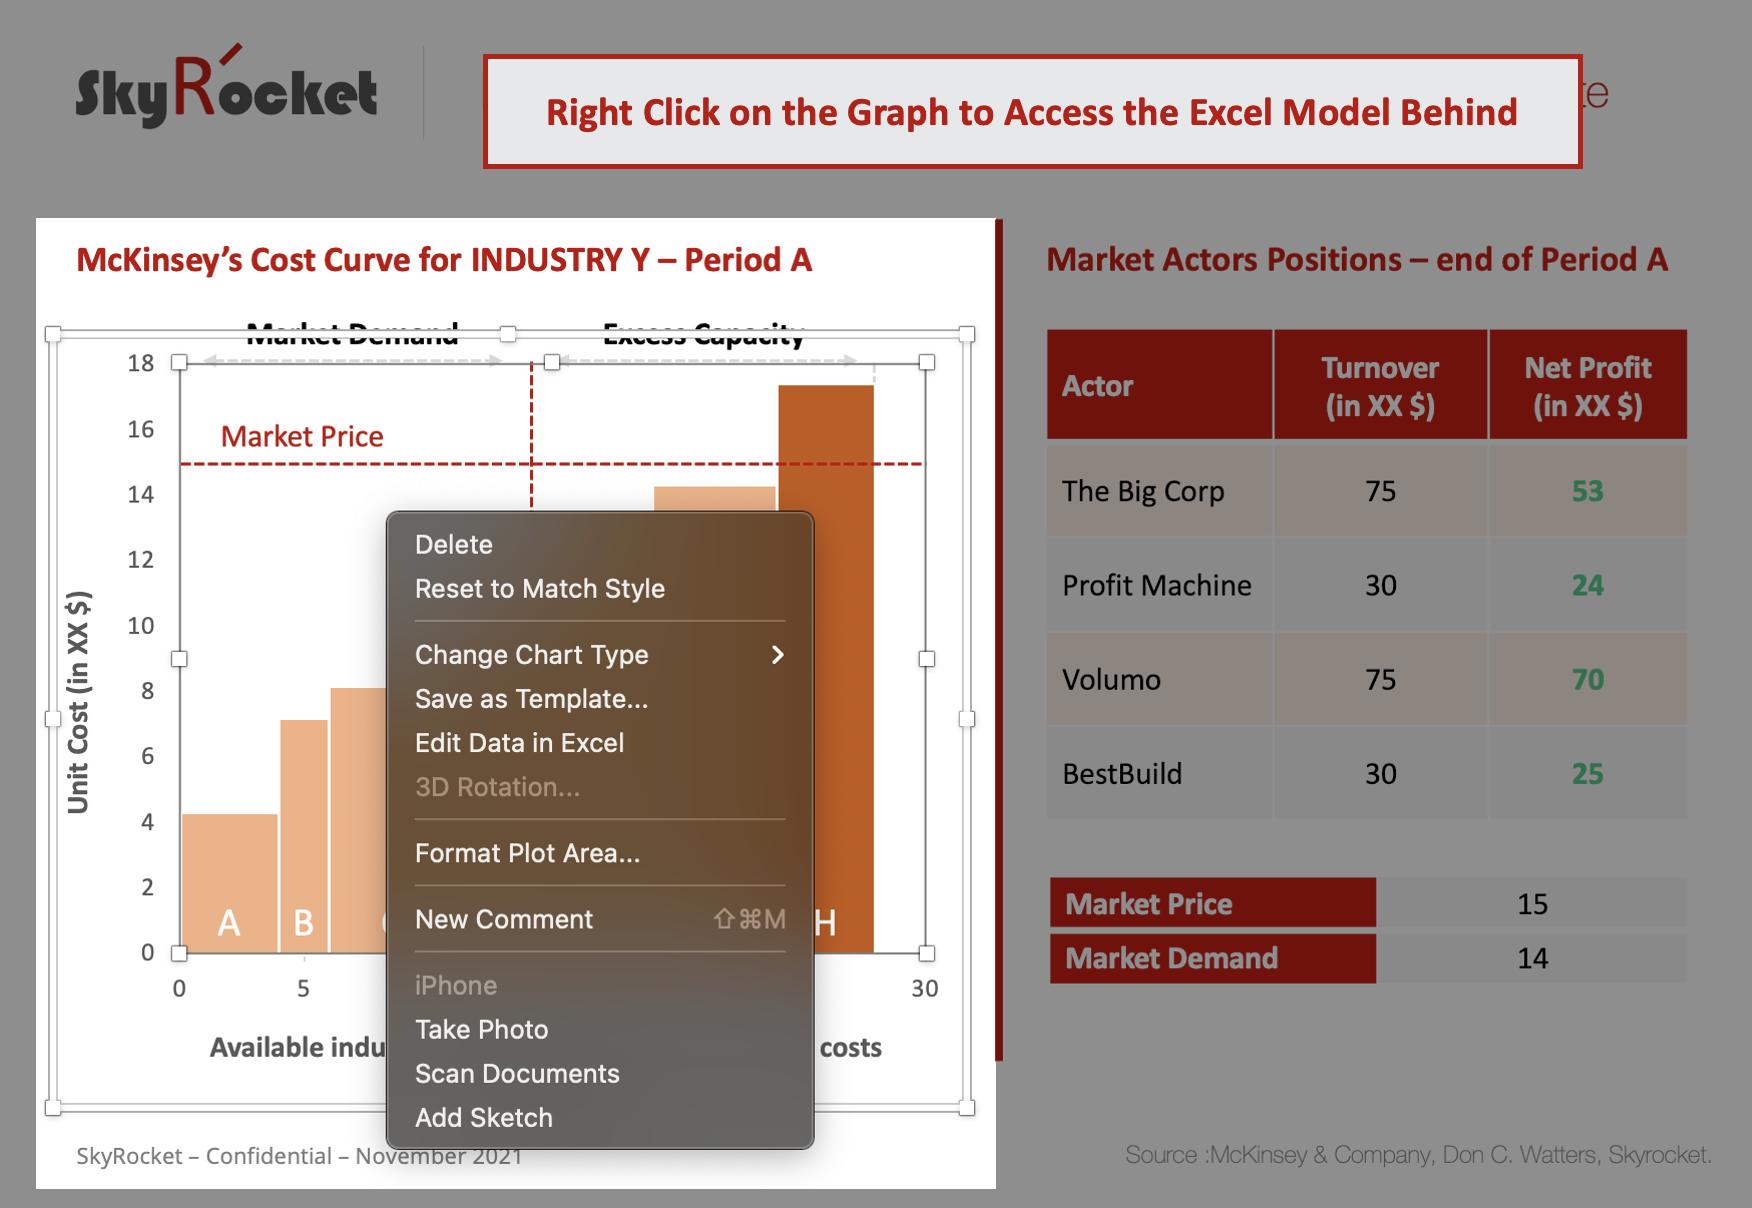Add a New Comment from the menu

coord(600,919)
